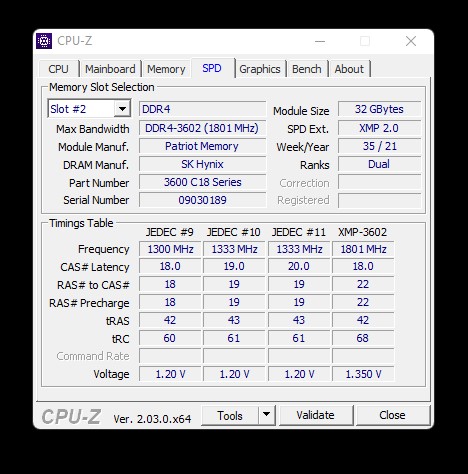Screen dimensions: 468x474
Task: Click the Validate button
Action: pos(315,415)
